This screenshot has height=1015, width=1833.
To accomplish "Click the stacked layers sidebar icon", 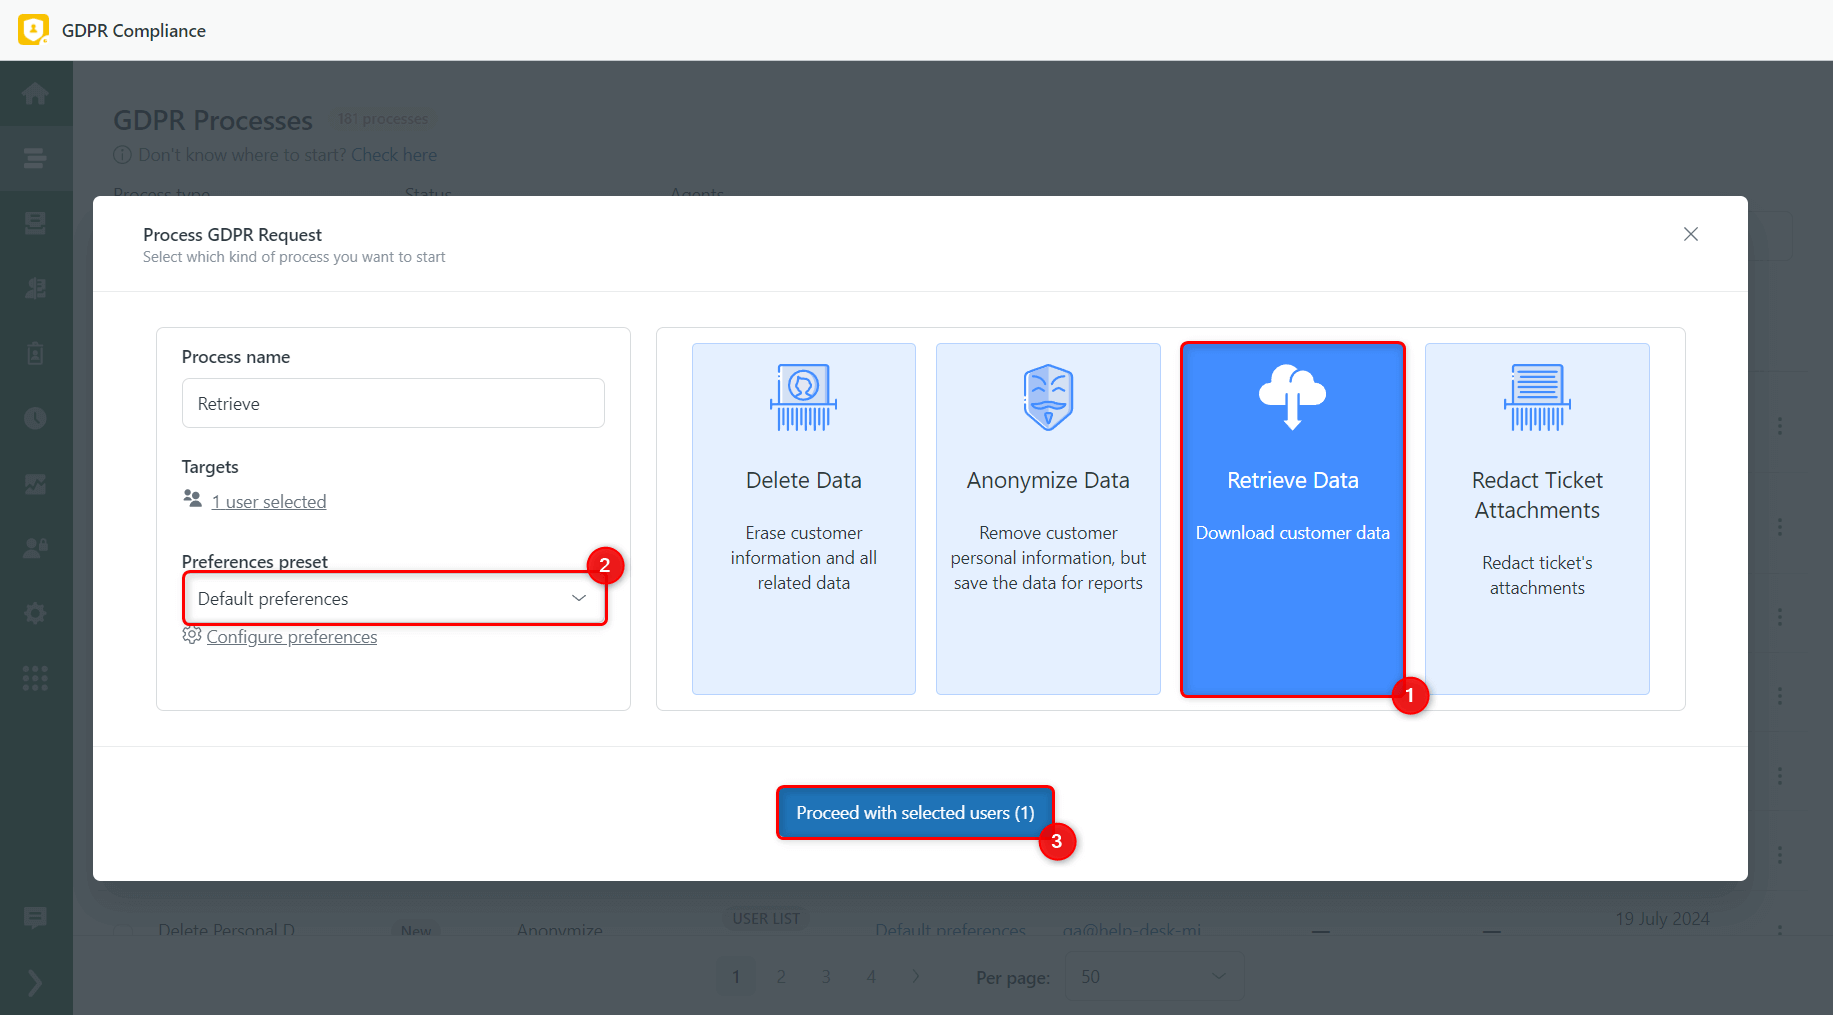I will pos(35,223).
